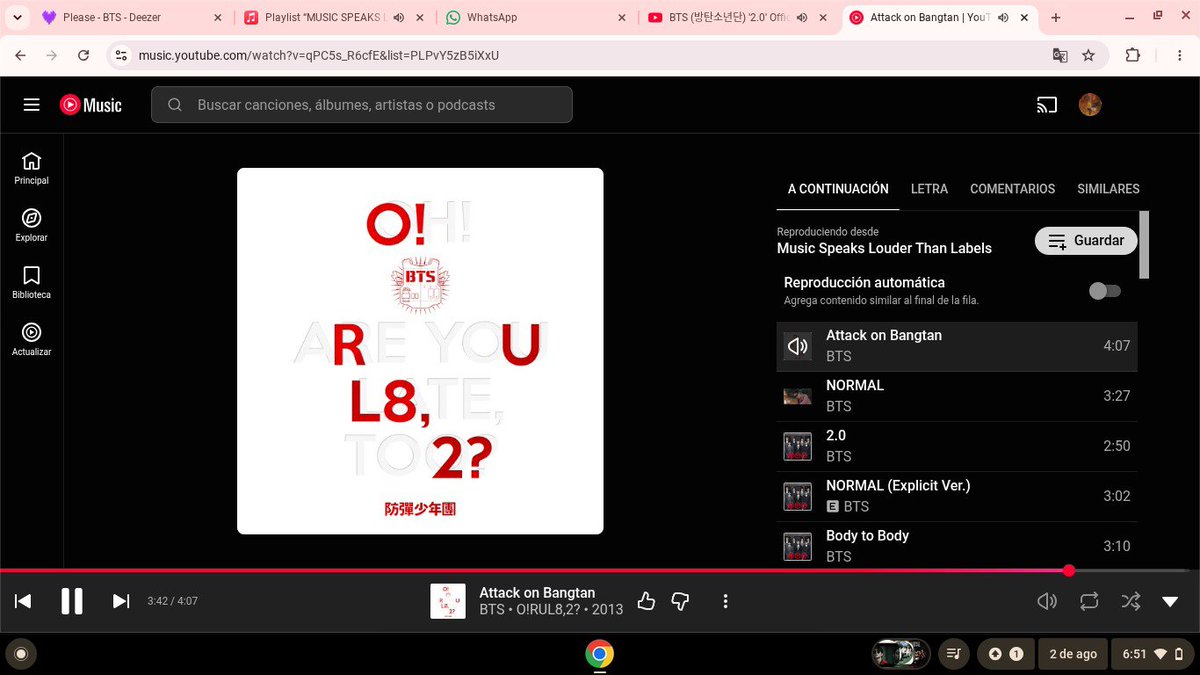This screenshot has height=675, width=1200.
Task: Click the BTS artist link in player bar
Action: (x=491, y=609)
